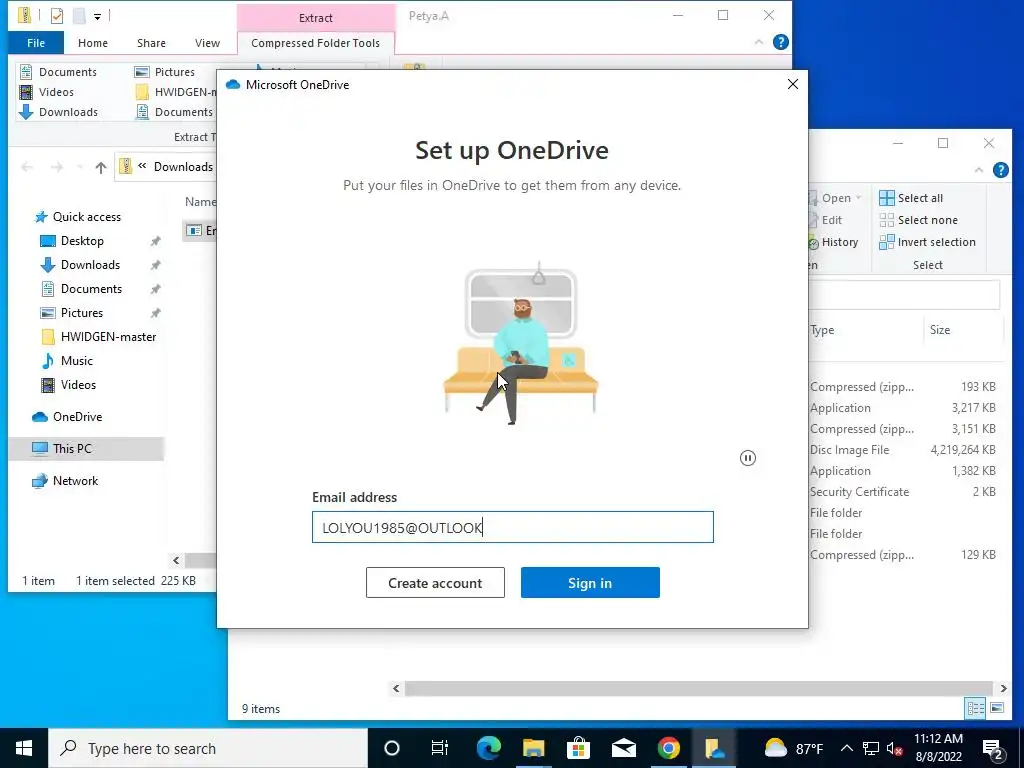Click Invert selection in back window
Viewport: 1024px width, 768px height.
point(927,242)
